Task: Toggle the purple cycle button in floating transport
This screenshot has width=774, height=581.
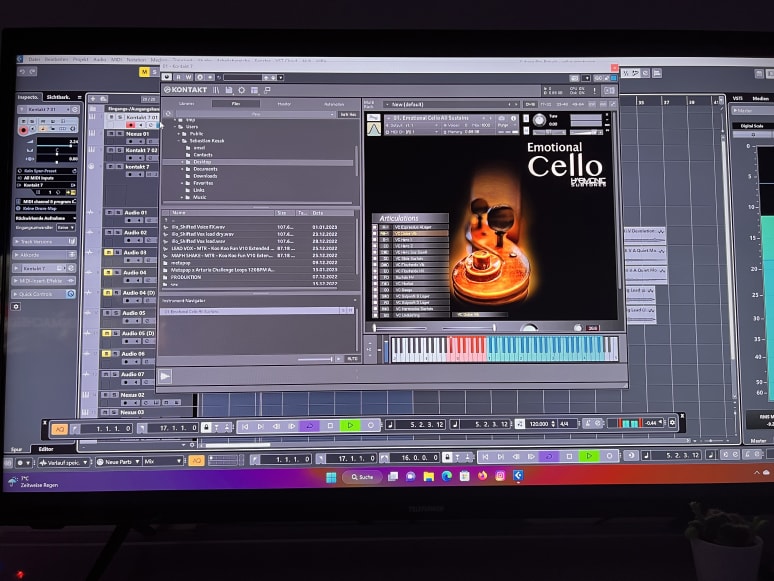Action: 310,426
